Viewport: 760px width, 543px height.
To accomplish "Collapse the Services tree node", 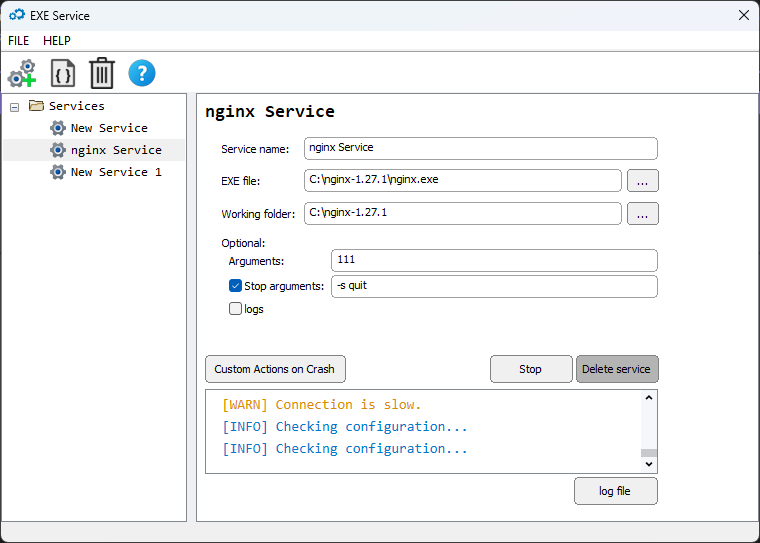I will (15, 107).
